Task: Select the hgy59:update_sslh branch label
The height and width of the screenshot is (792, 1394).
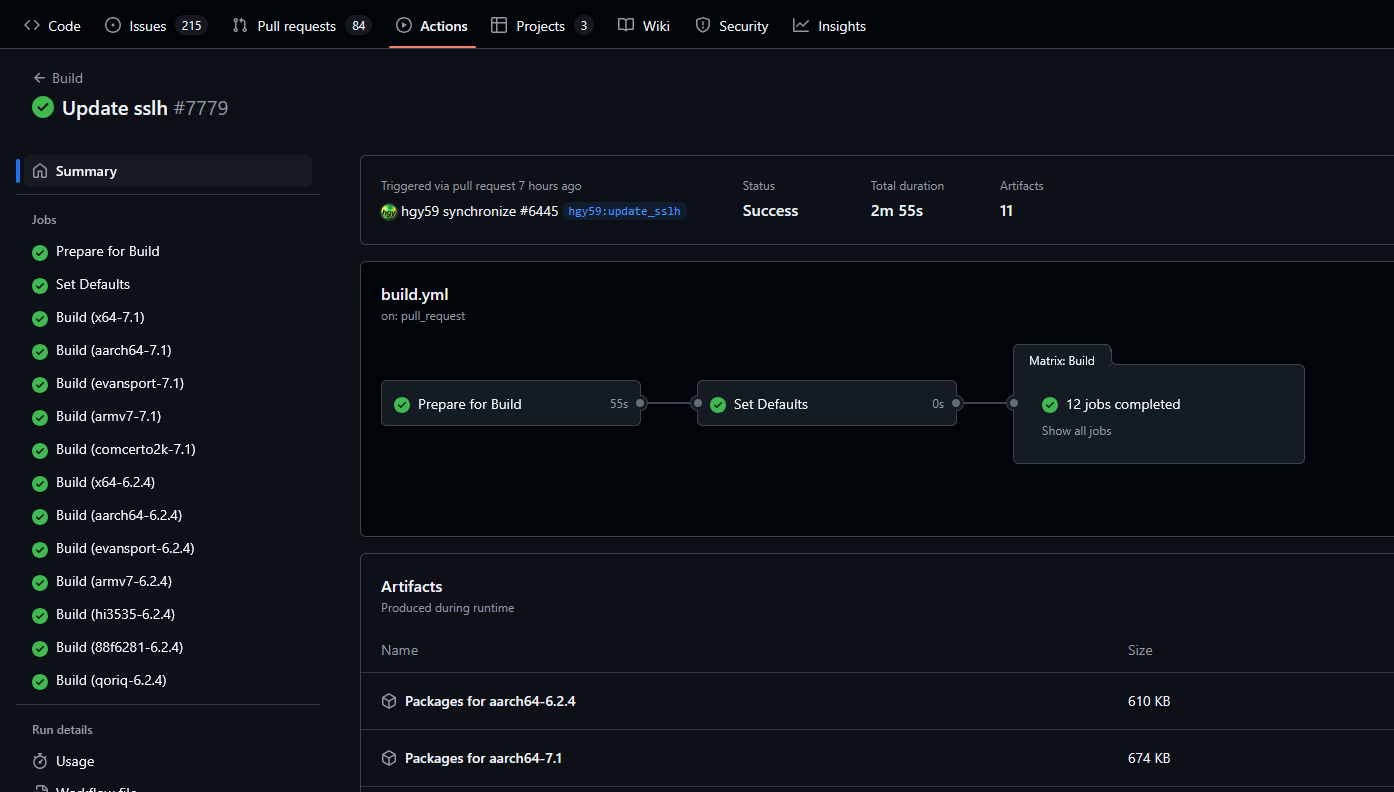Action: [624, 212]
